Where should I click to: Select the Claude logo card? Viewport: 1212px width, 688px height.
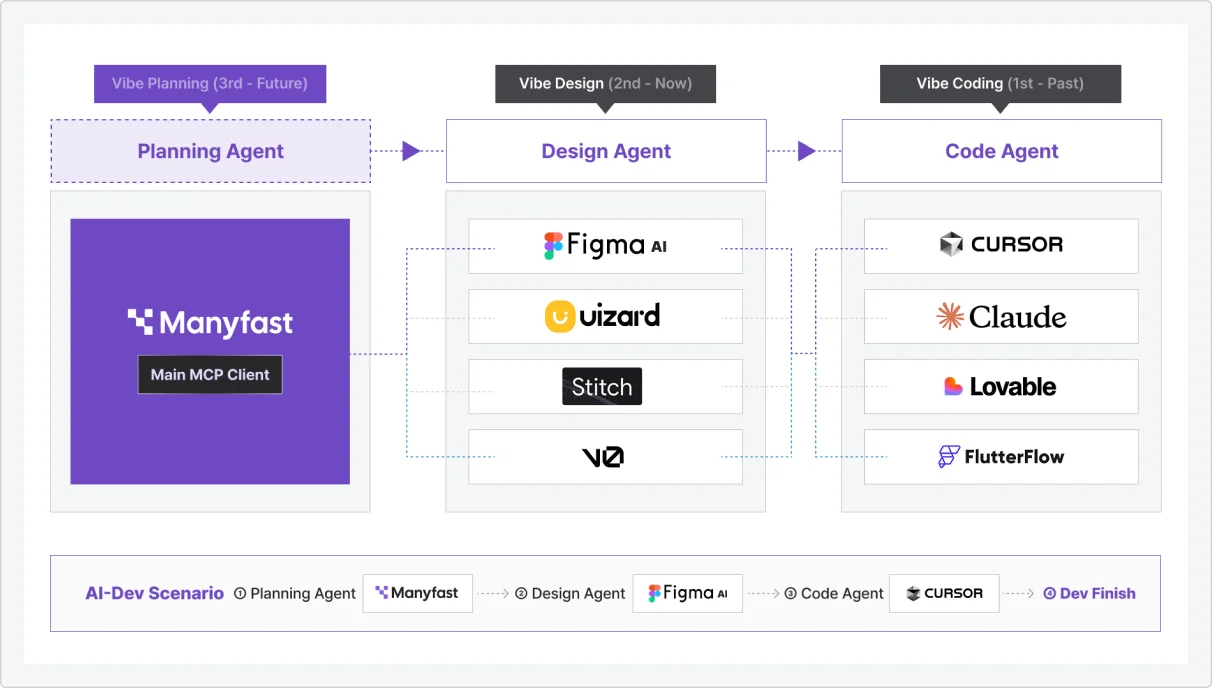point(1001,316)
